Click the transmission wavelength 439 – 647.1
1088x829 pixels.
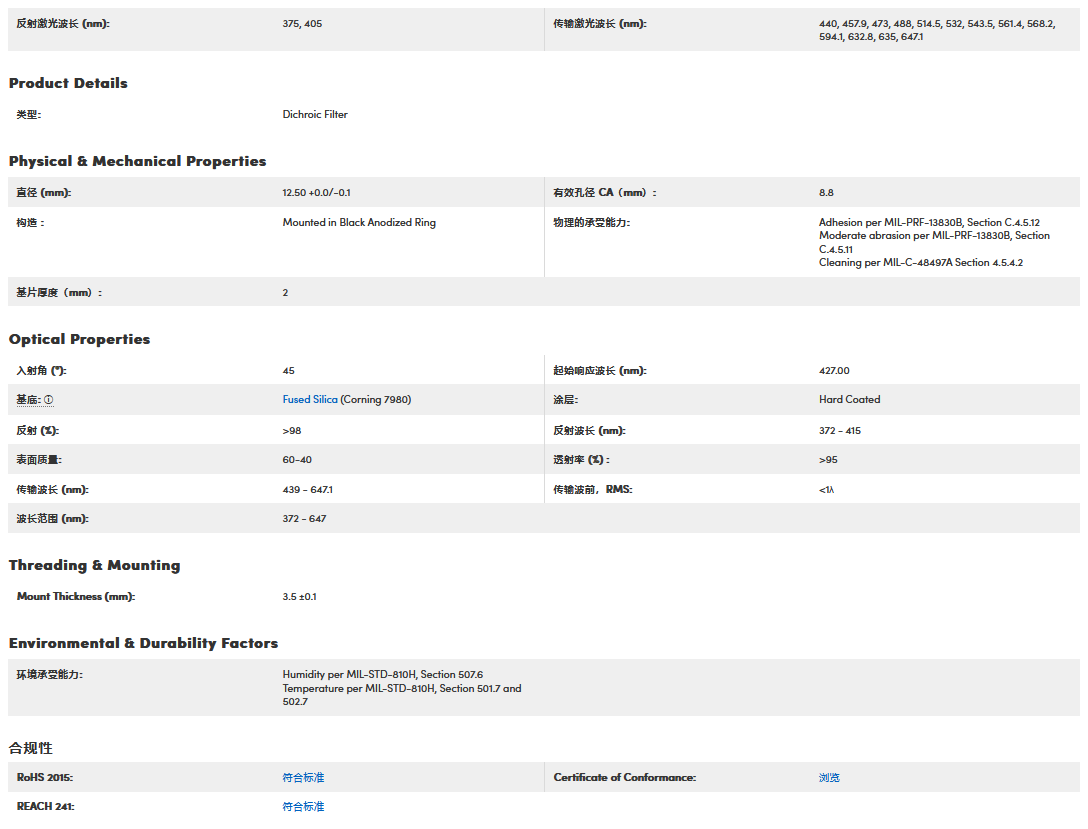pos(307,490)
